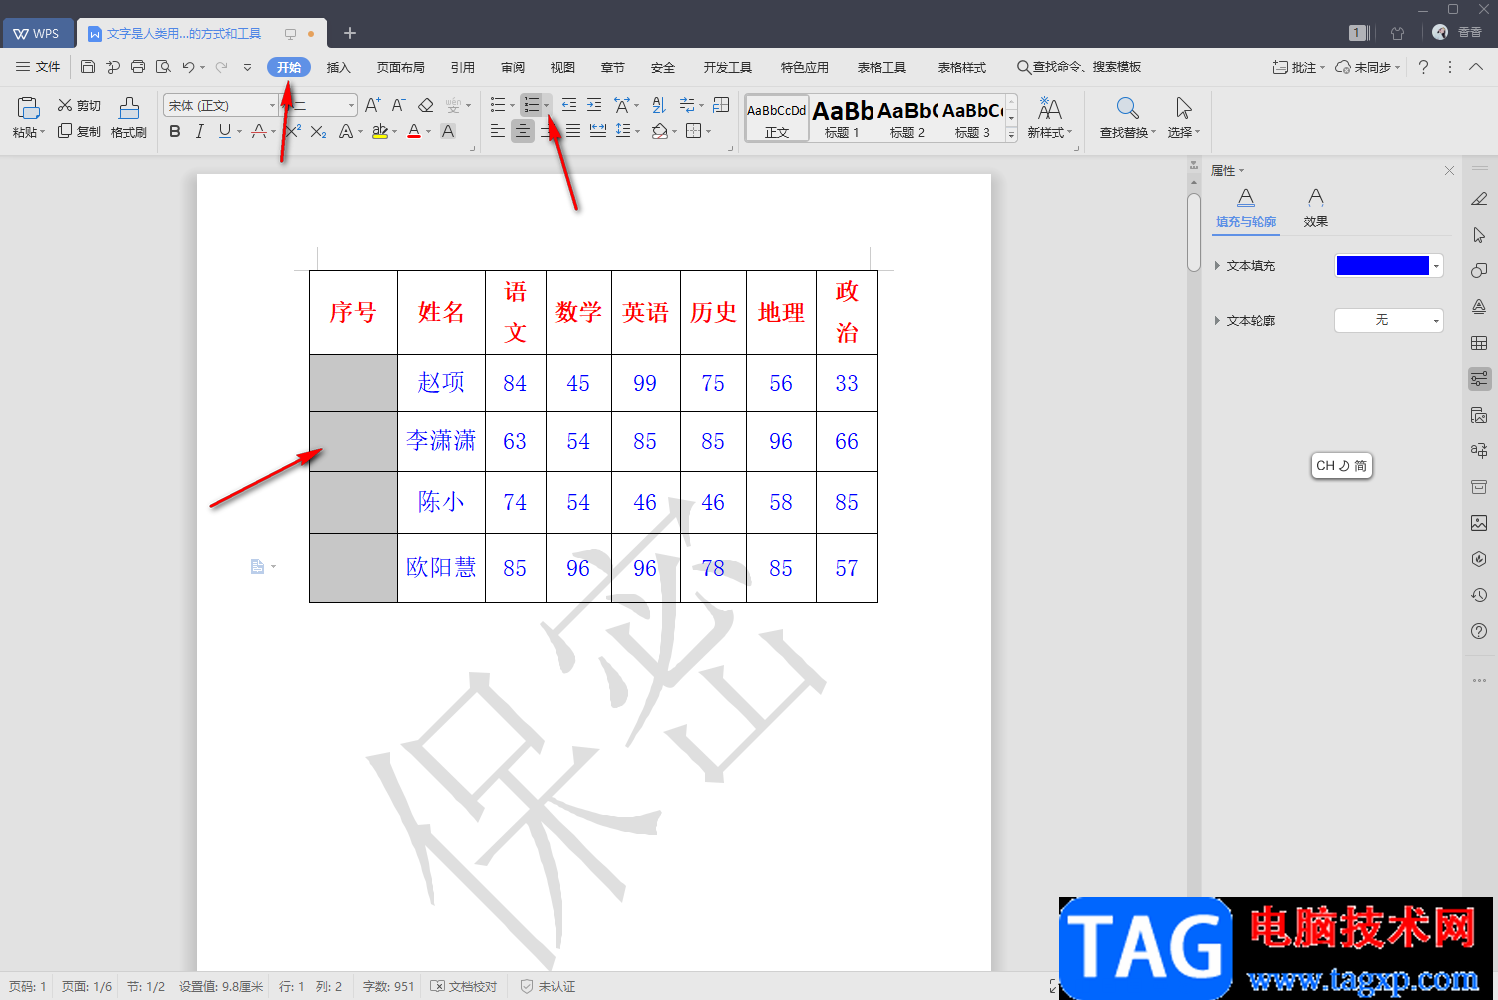Click the Save icon in quick access toolbar
1498x1000 pixels.
[88, 67]
